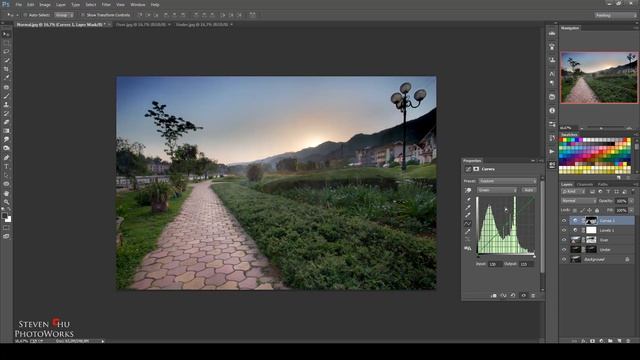
Task: Hide the Curves 1 layer
Action: [564, 220]
